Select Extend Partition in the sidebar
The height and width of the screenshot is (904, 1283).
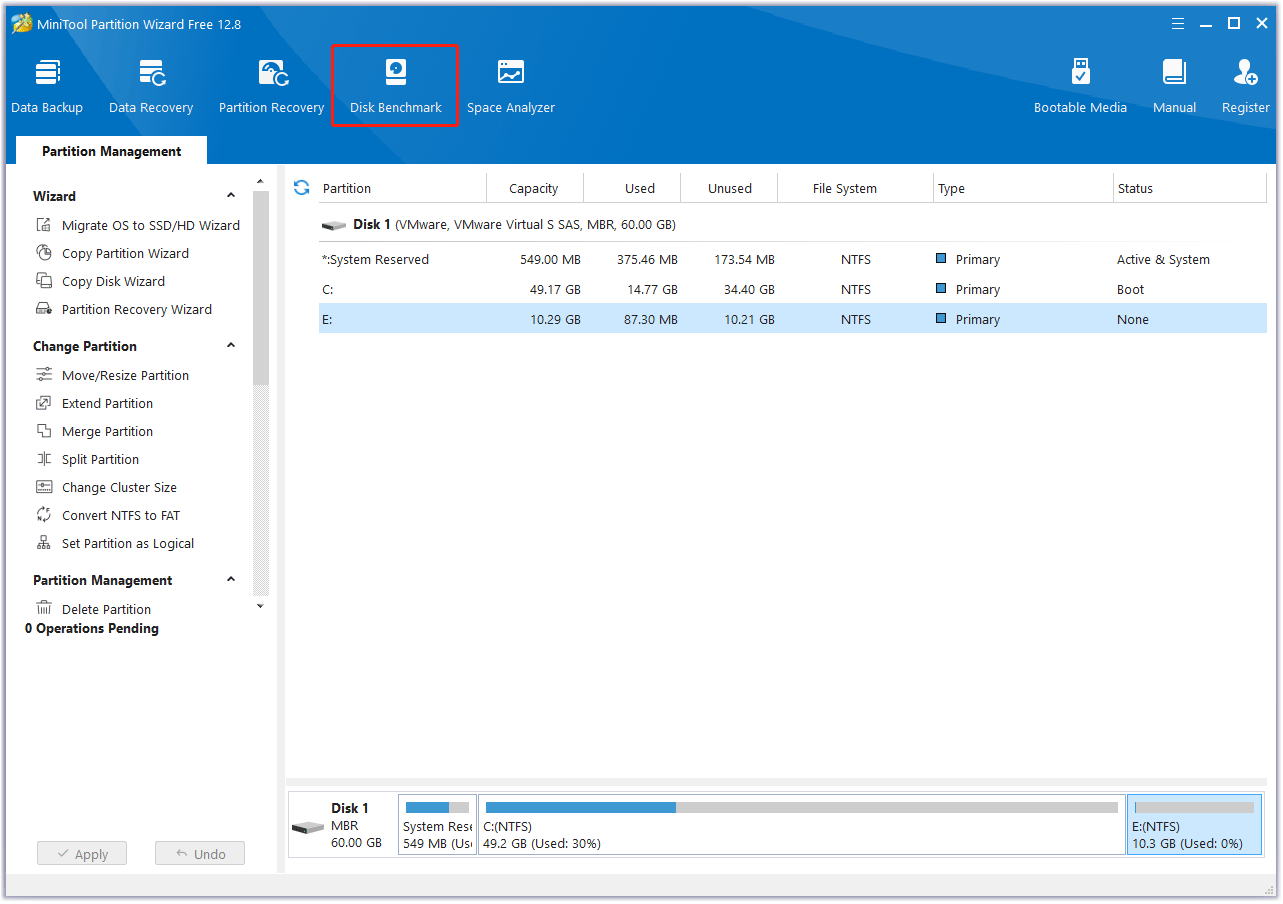click(x=94, y=403)
